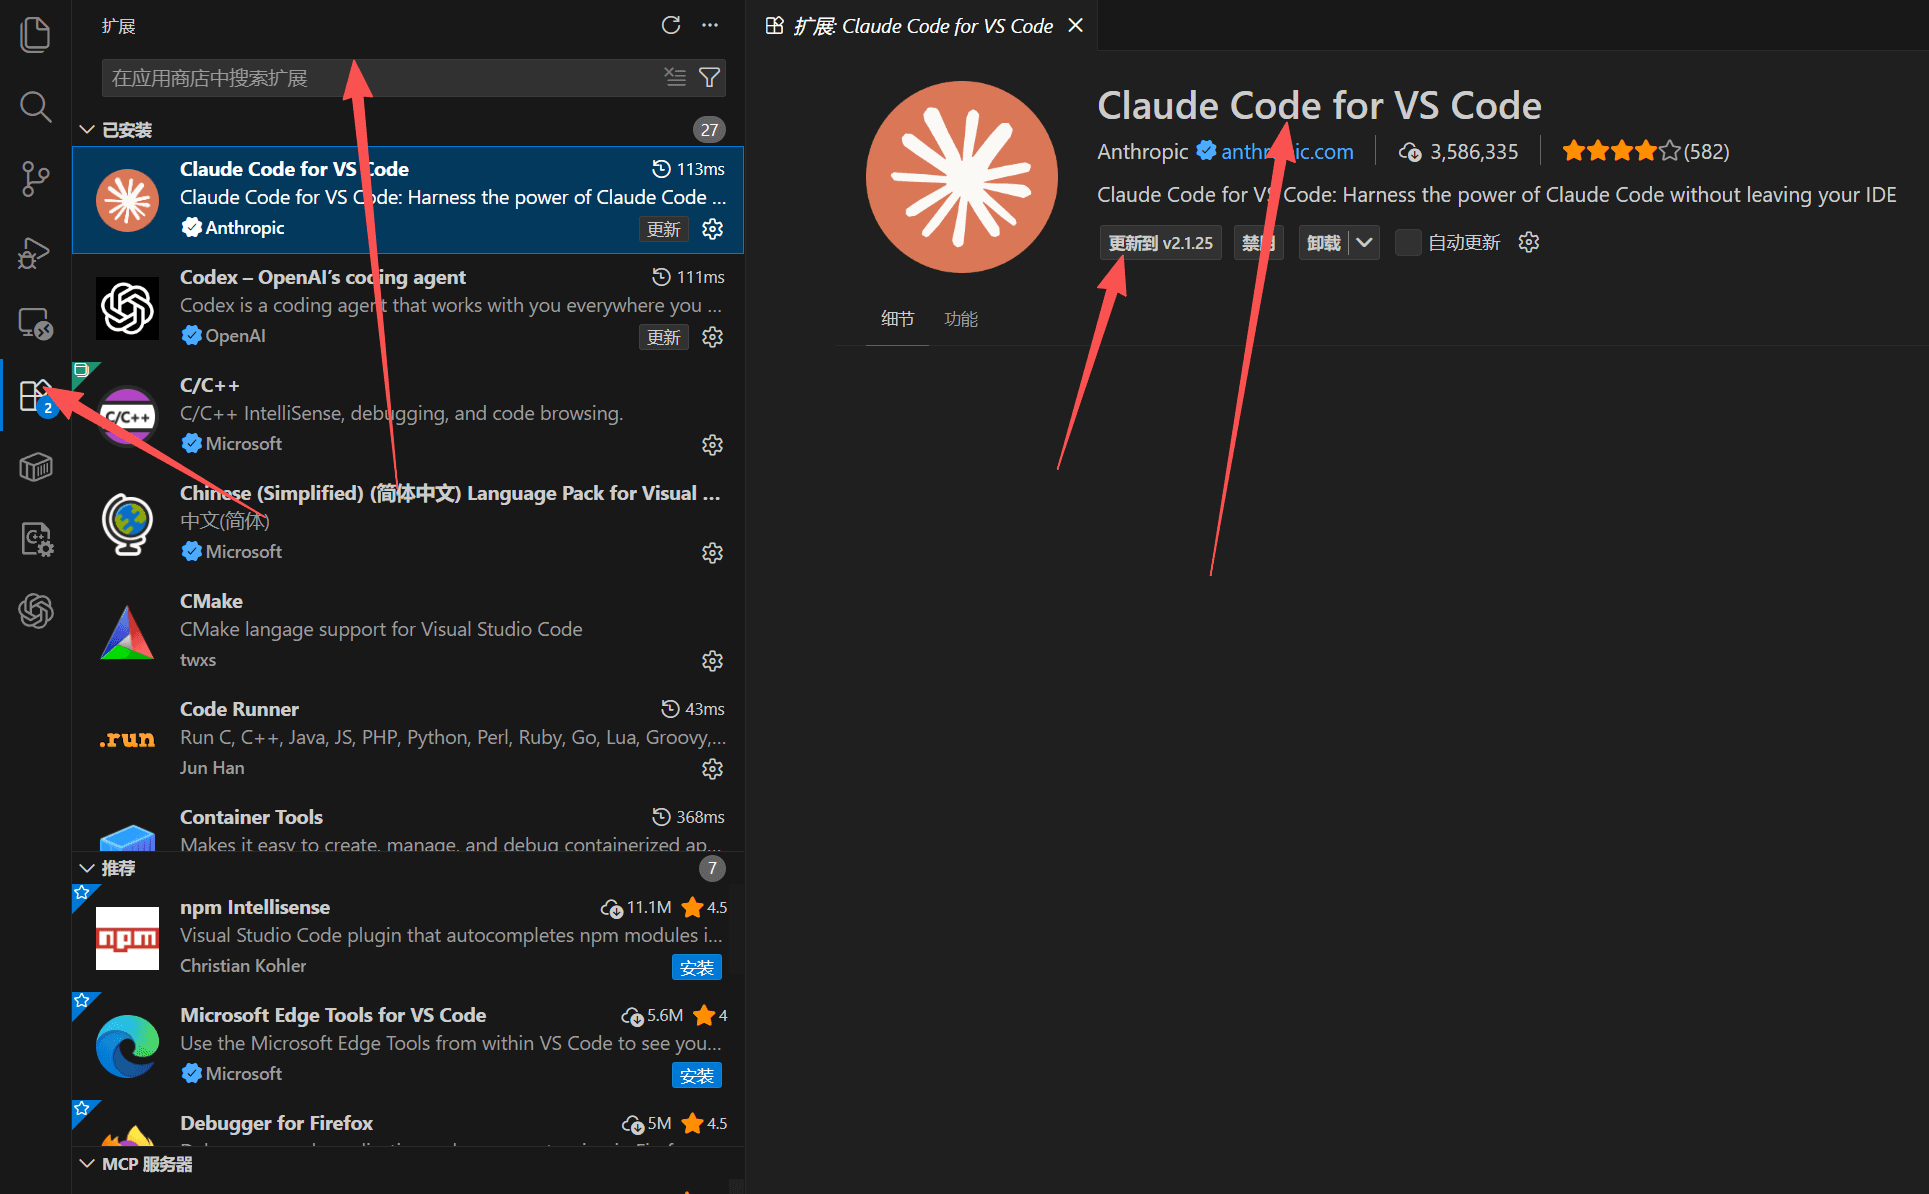Image resolution: width=1929 pixels, height=1194 pixels.
Task: Open the Remote Explorer view
Action: click(36, 323)
